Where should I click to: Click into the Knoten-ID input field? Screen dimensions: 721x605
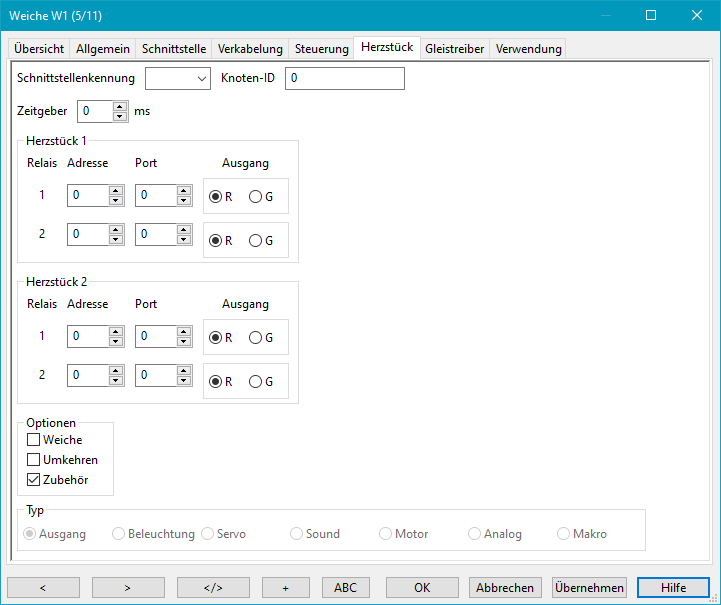(x=344, y=79)
